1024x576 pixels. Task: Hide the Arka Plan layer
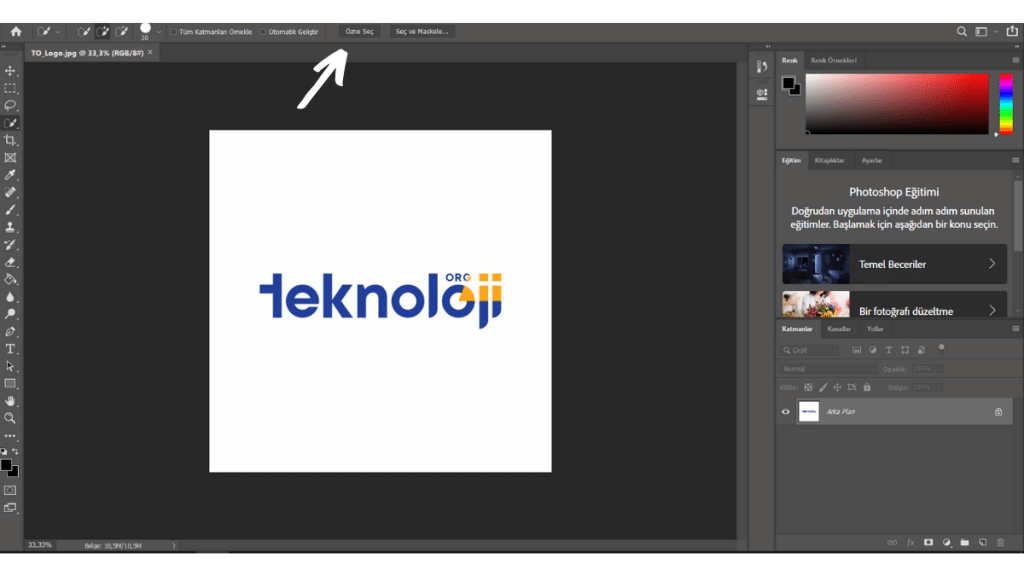click(x=786, y=412)
